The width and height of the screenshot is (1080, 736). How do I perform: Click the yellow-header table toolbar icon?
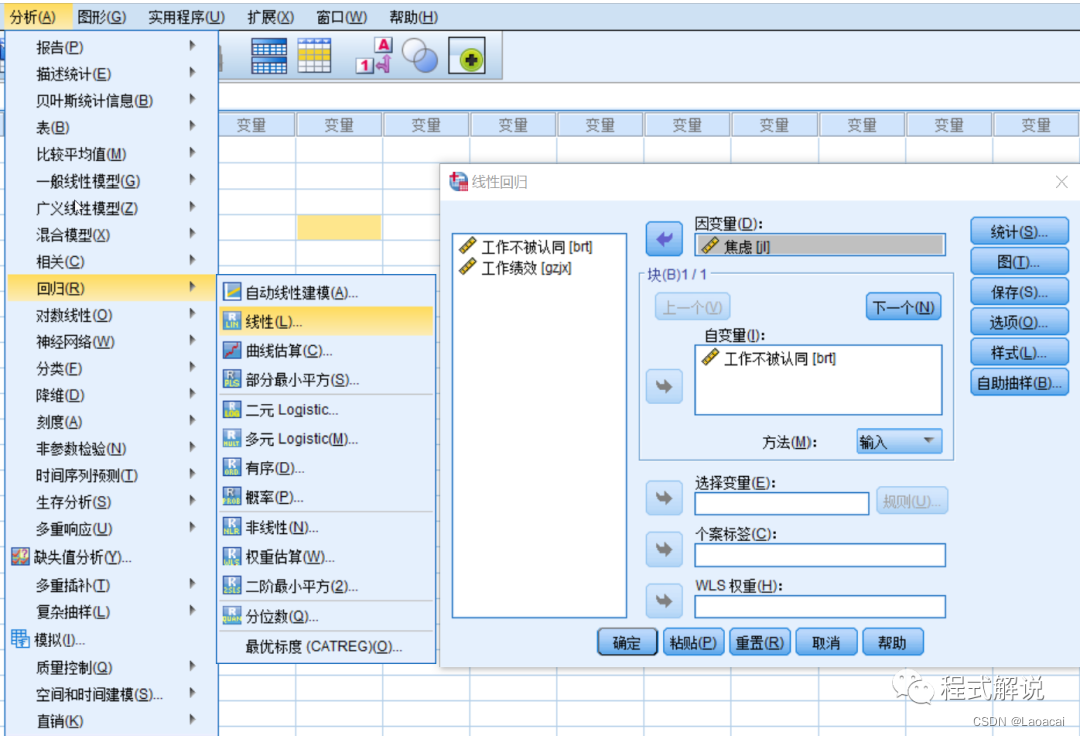coord(314,56)
